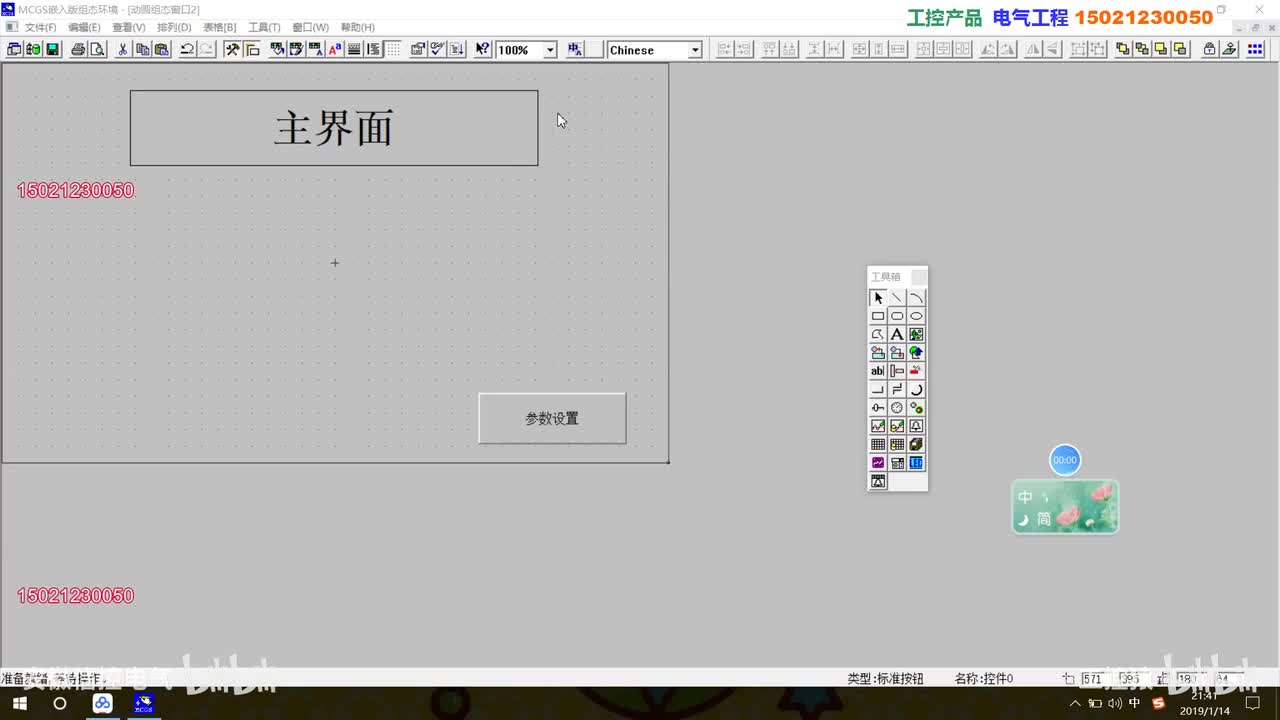Open the 查看(V) menu
The width and height of the screenshot is (1280, 720).
pyautogui.click(x=128, y=27)
